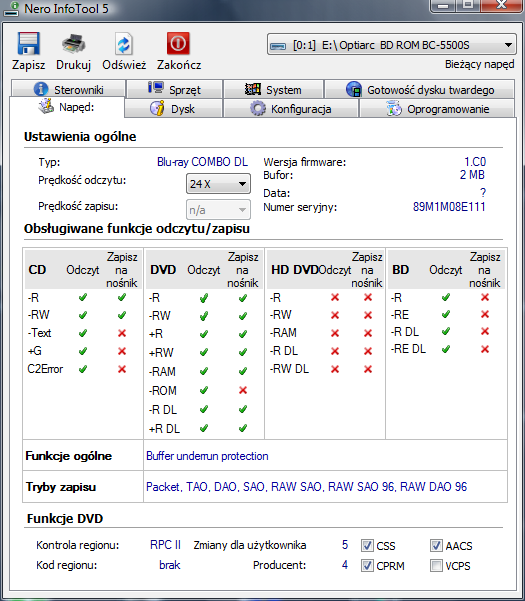This screenshot has height=601, width=525.
Task: Click green check for DVD +R DL write
Action: 243,428
